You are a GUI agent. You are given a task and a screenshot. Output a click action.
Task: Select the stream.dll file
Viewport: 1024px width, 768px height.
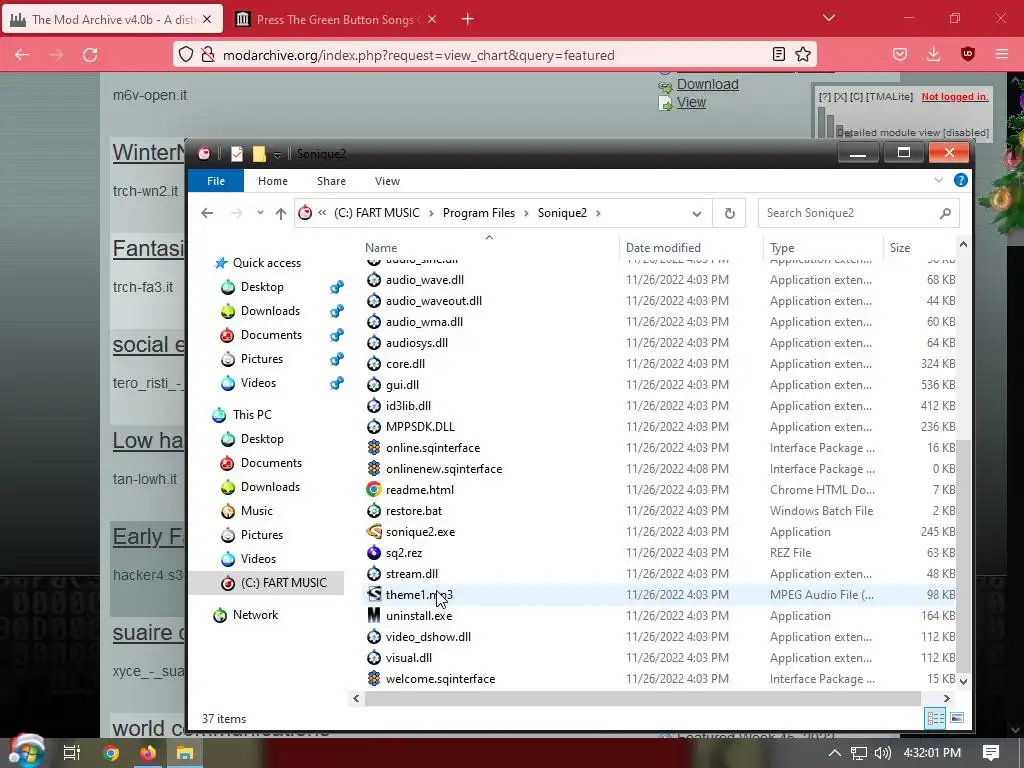[660, 573]
